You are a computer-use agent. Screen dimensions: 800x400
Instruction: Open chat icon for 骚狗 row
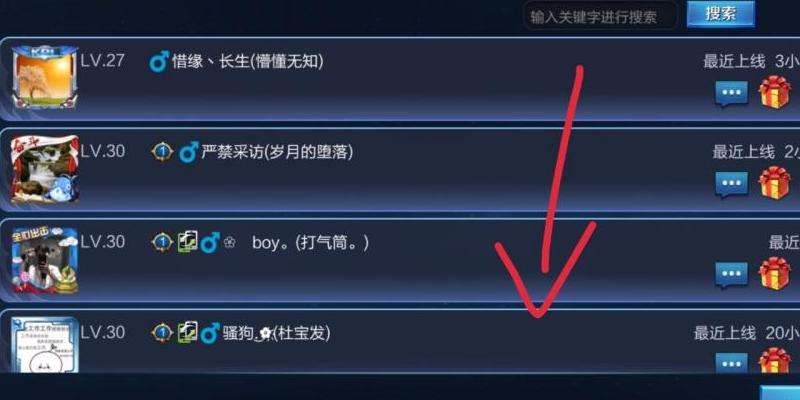732,363
